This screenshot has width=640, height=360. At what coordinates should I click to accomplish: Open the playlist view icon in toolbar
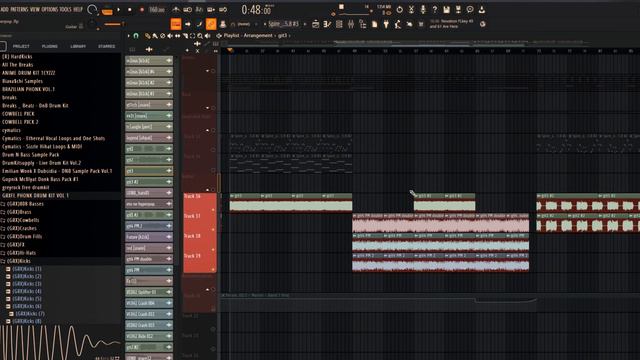(x=316, y=24)
